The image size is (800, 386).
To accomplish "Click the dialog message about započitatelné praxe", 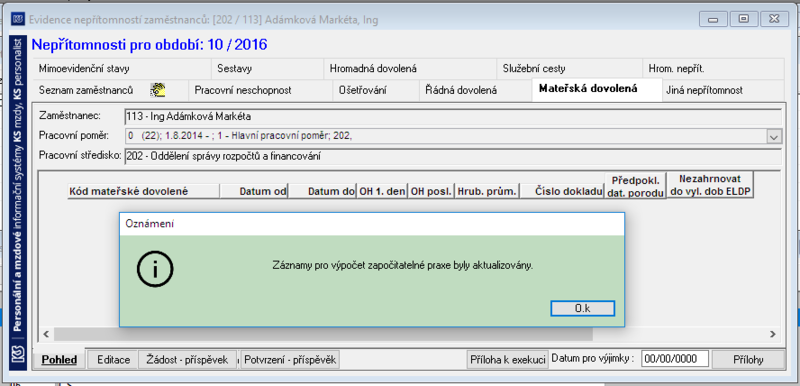I will [x=403, y=266].
